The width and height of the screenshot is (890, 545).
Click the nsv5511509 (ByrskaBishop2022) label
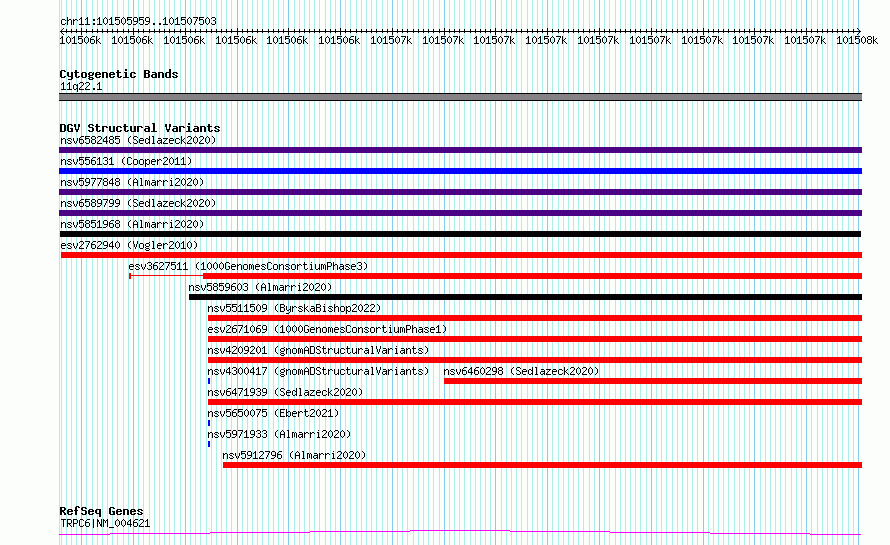(294, 308)
